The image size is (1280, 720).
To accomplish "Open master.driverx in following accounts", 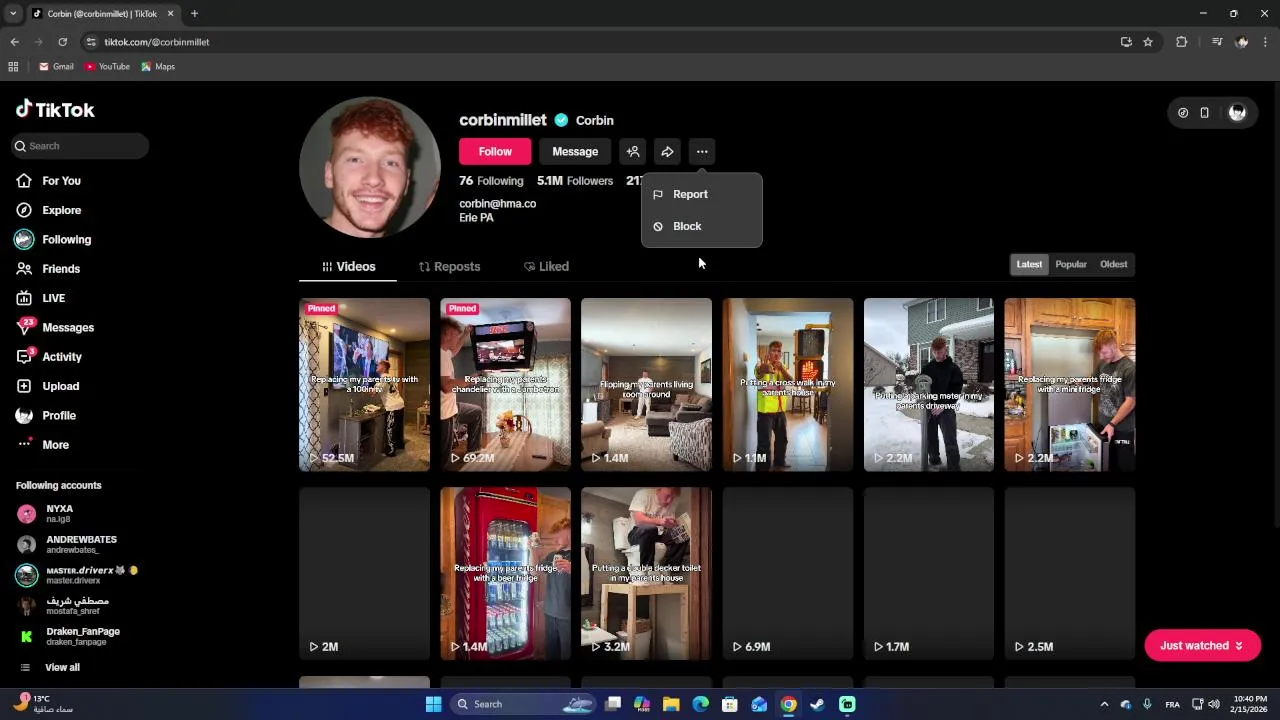I will [80, 575].
